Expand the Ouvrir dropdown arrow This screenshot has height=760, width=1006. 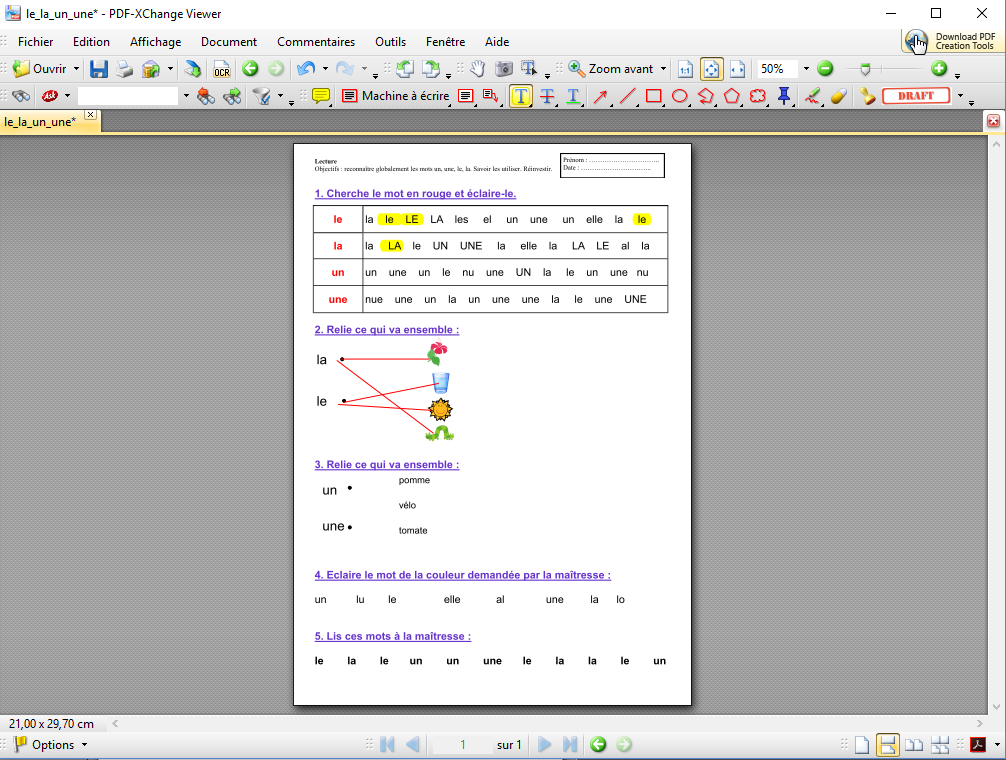point(77,69)
